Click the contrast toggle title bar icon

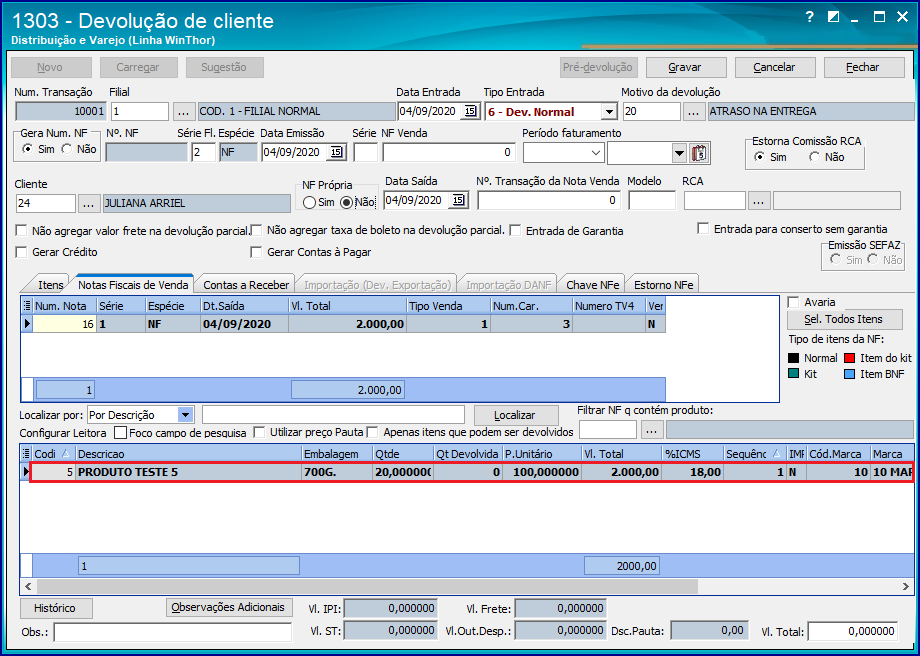(833, 17)
